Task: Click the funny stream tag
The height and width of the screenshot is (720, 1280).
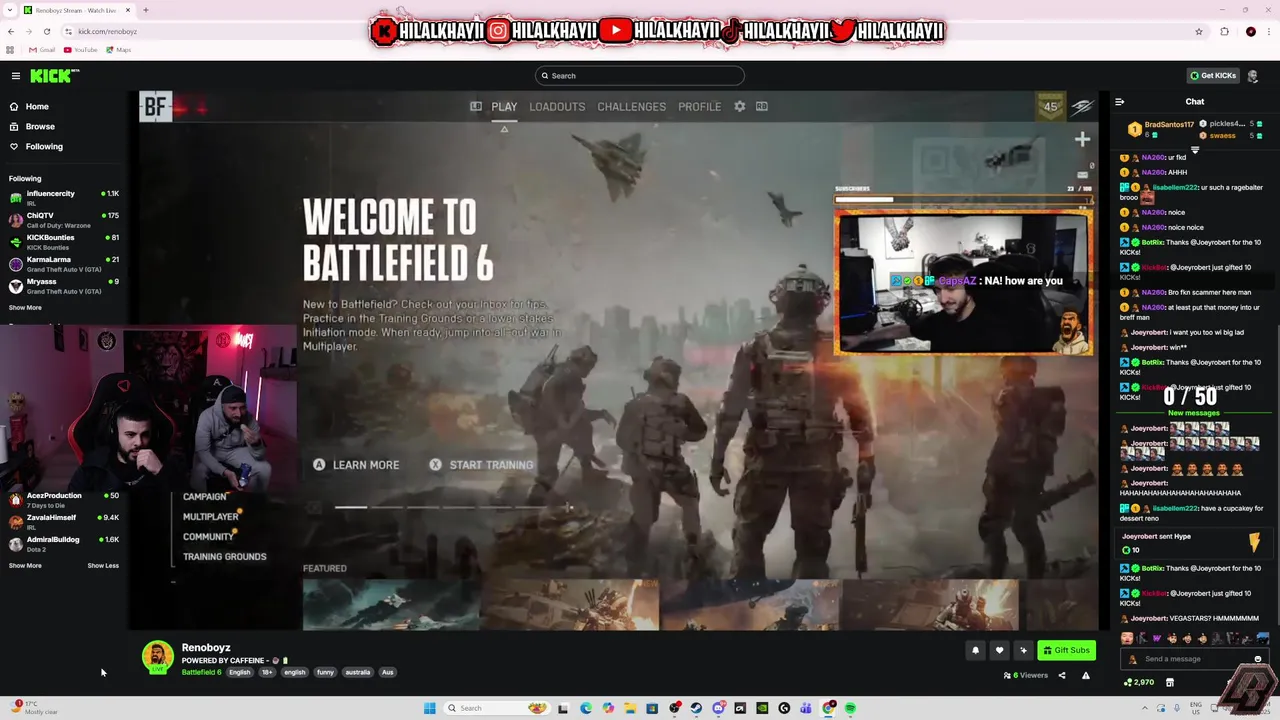Action: (x=325, y=673)
